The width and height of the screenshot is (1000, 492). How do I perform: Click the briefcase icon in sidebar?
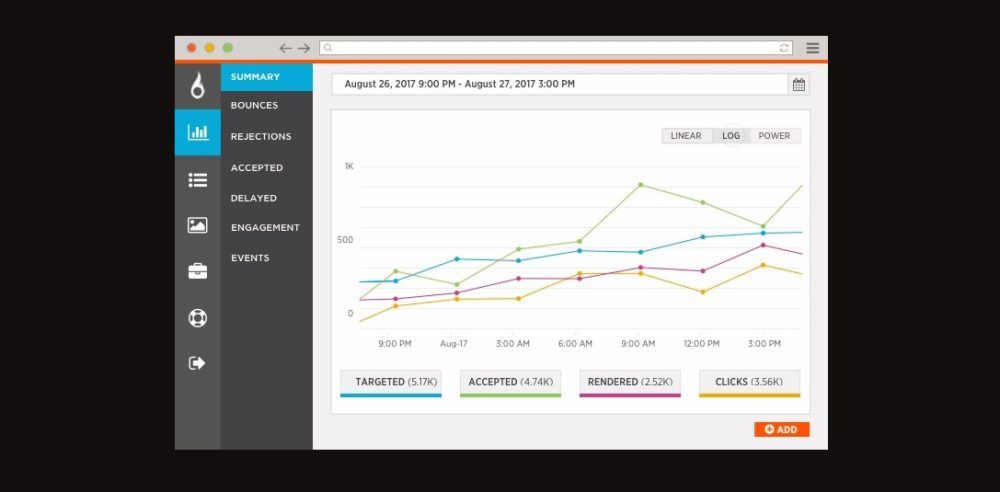click(197, 271)
